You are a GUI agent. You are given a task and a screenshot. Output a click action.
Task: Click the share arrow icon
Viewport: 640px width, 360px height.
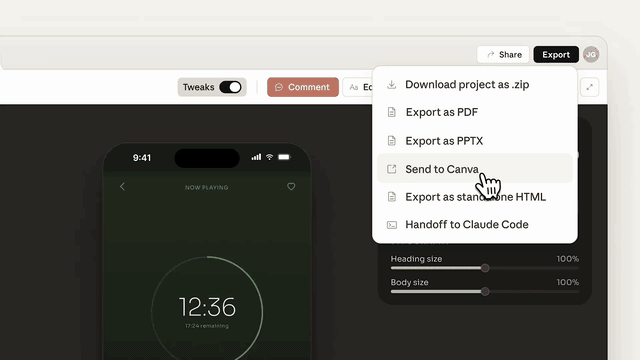pyautogui.click(x=491, y=54)
